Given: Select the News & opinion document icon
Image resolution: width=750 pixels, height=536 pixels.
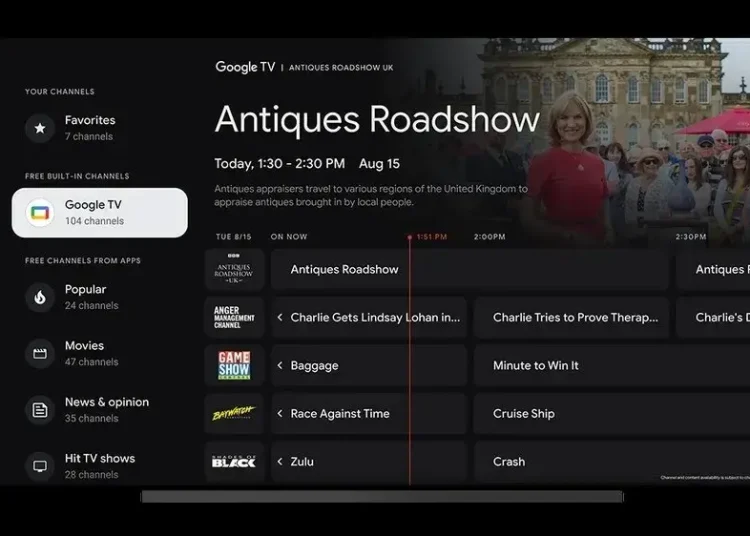Looking at the screenshot, I should pyautogui.click(x=40, y=410).
